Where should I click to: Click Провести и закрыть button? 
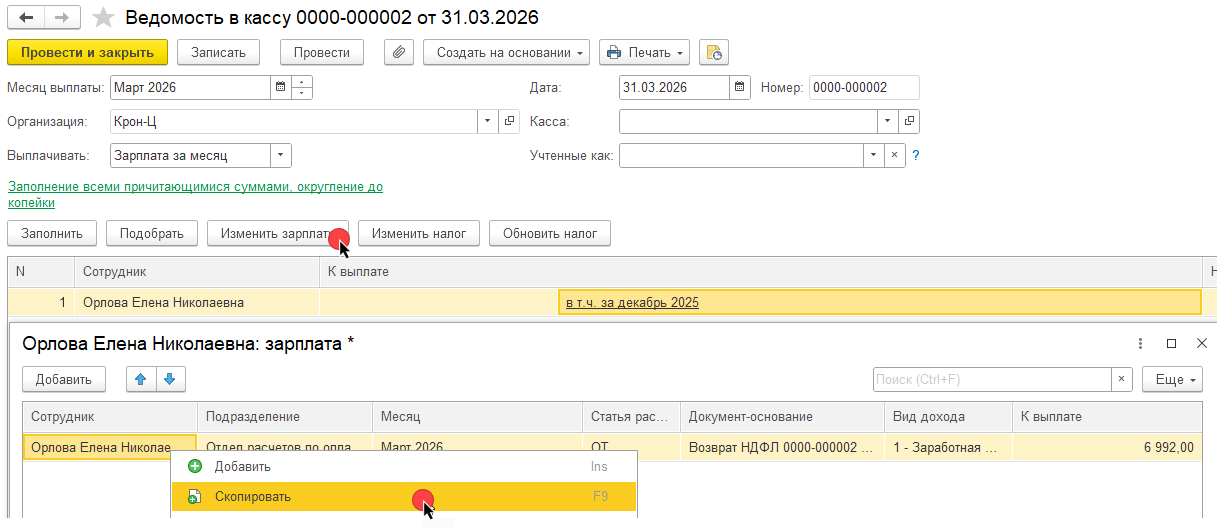(87, 52)
